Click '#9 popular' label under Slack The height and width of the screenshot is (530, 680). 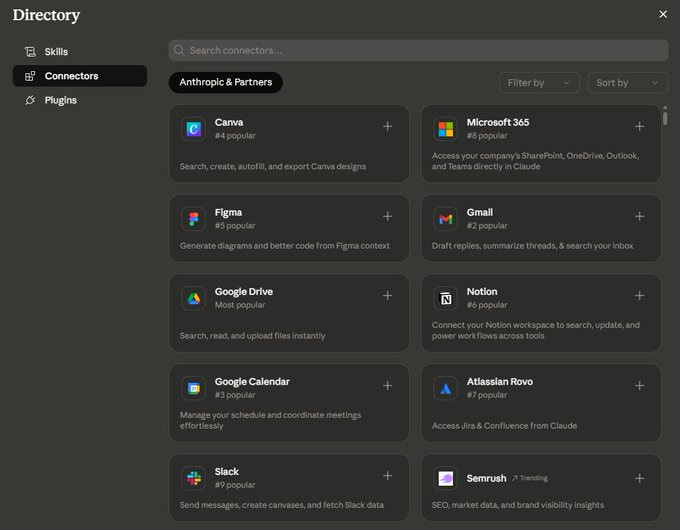235,485
